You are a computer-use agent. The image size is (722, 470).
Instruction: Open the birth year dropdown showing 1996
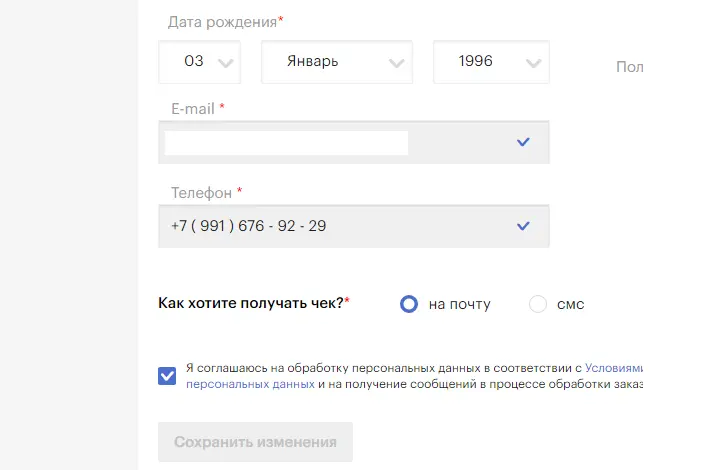(491, 62)
